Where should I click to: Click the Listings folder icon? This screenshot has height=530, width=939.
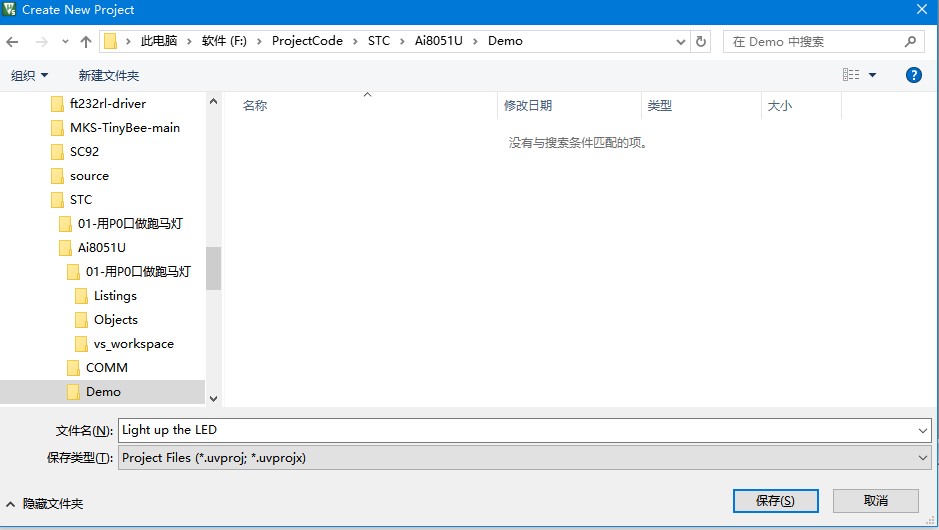(x=81, y=296)
